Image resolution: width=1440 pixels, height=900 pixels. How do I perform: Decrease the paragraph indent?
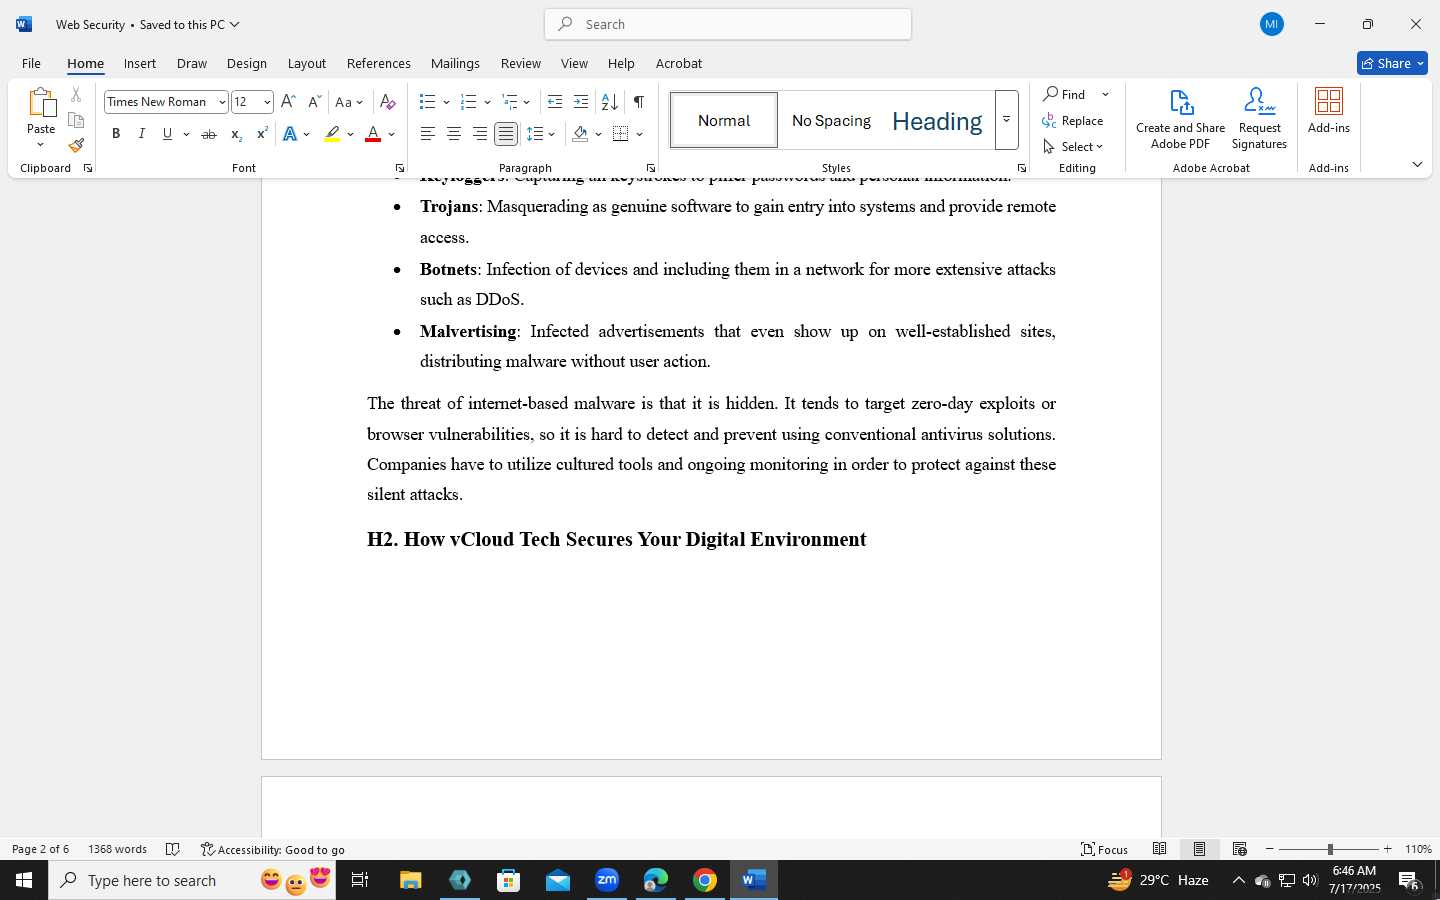click(555, 102)
